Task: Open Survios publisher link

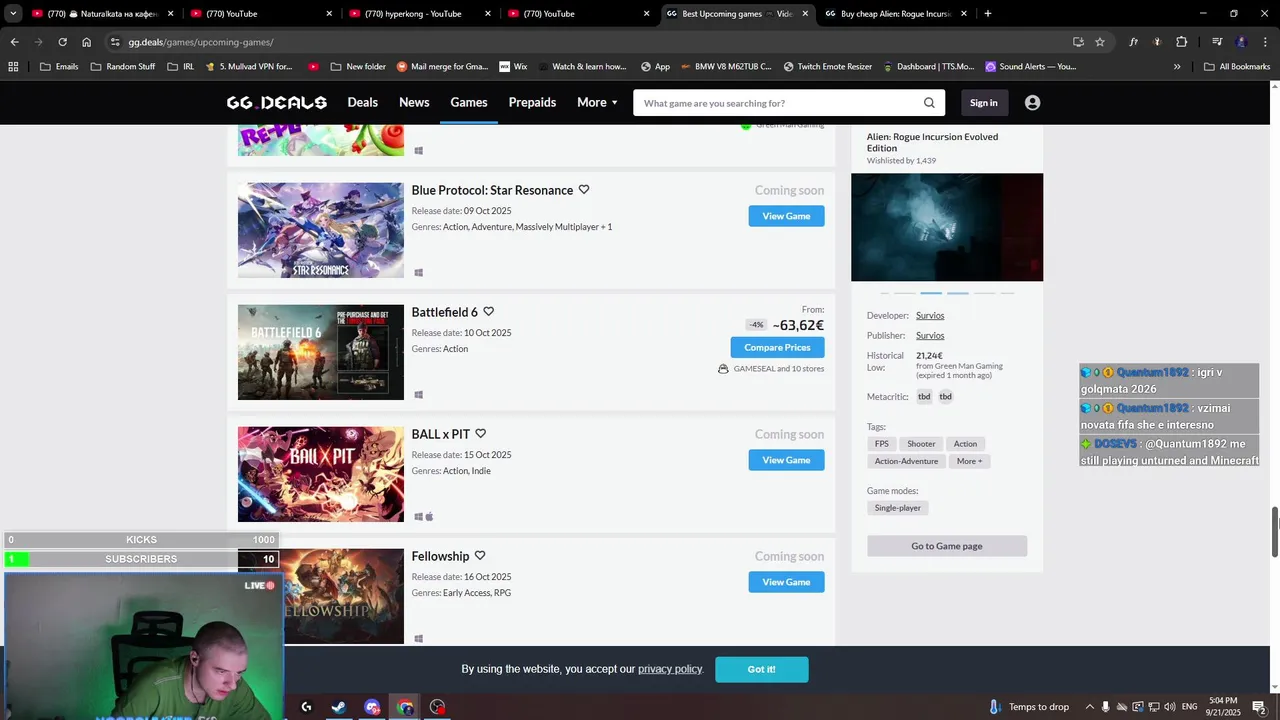Action: coord(930,336)
